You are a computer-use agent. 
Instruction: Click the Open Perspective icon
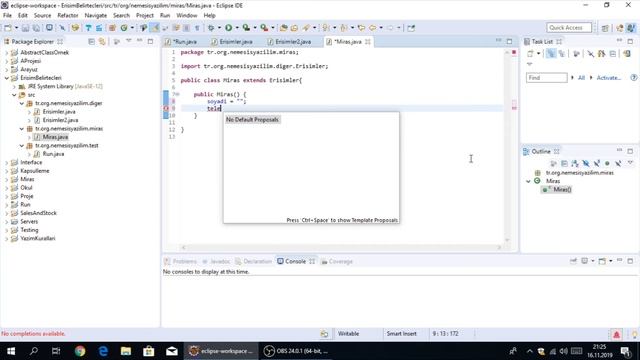[605, 28]
